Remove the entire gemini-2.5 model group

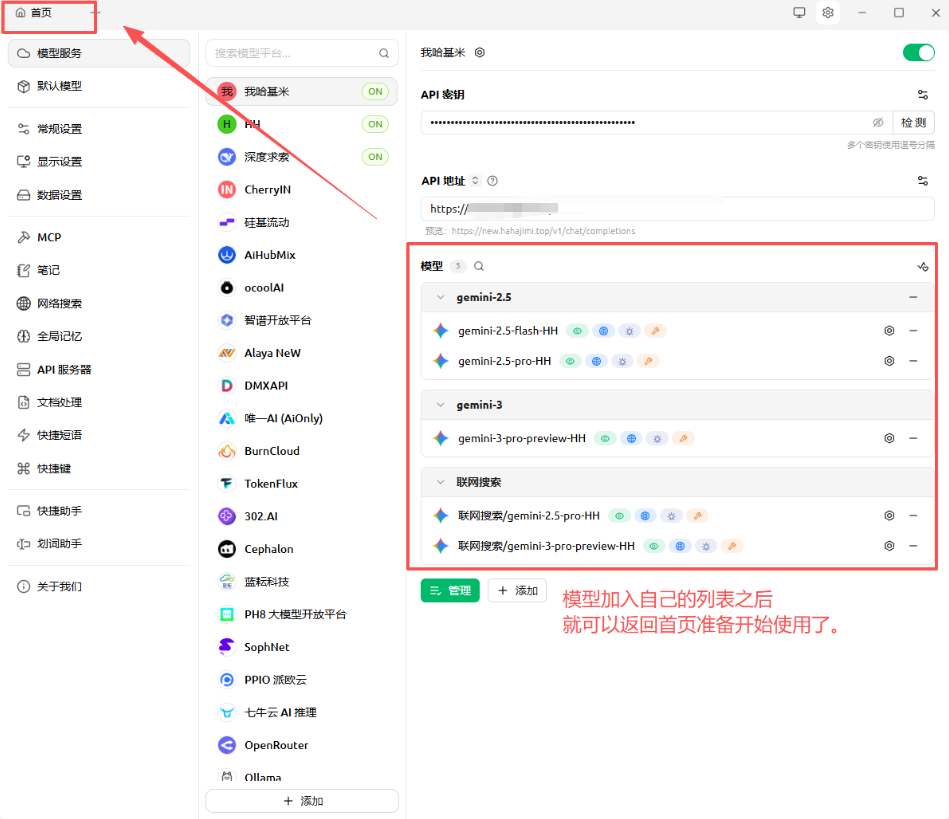point(913,298)
